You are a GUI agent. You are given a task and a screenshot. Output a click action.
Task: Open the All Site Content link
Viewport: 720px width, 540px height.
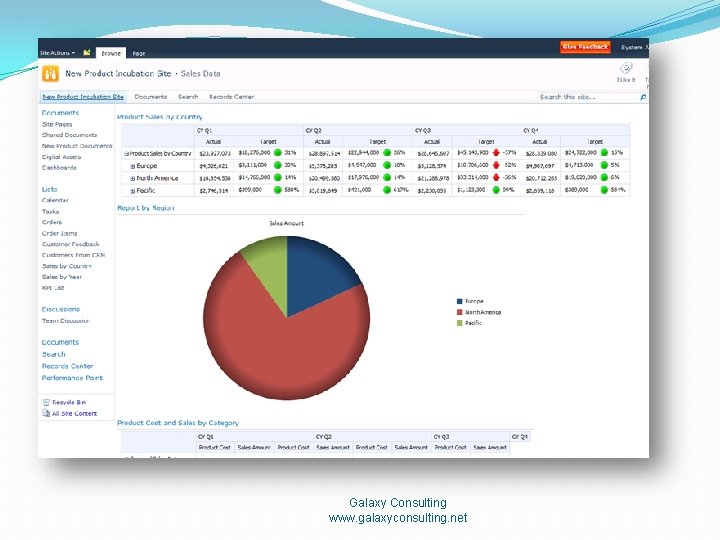[x=74, y=413]
